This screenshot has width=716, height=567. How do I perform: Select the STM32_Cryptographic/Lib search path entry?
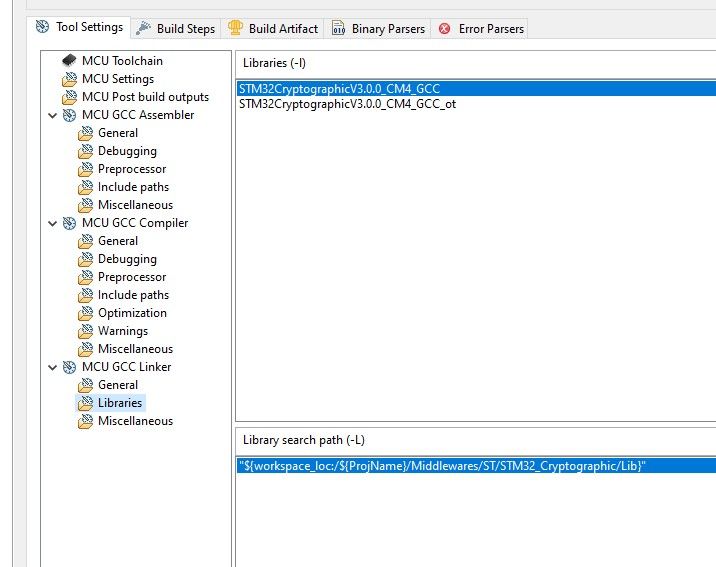476,466
